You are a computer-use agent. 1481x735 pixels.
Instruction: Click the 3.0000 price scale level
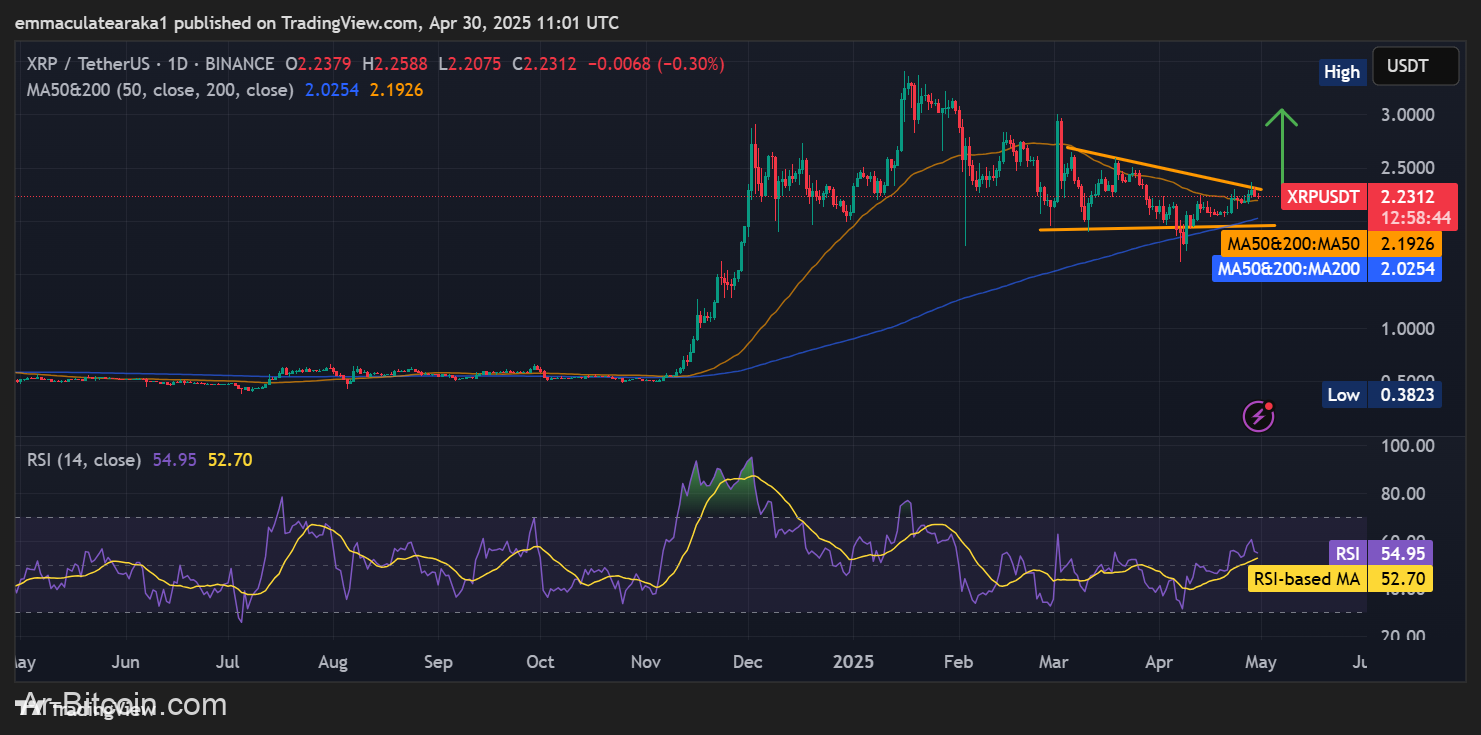[1407, 114]
